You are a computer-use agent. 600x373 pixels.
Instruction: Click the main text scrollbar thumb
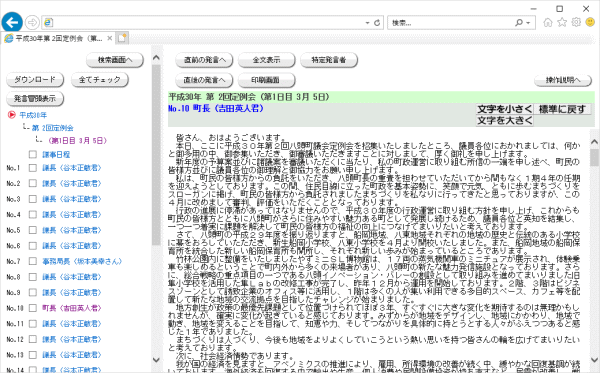[594, 157]
